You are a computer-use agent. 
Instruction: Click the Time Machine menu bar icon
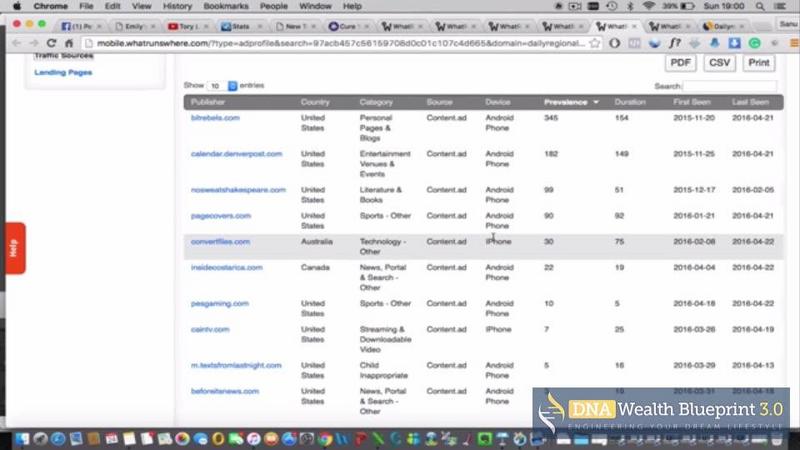point(612,6)
